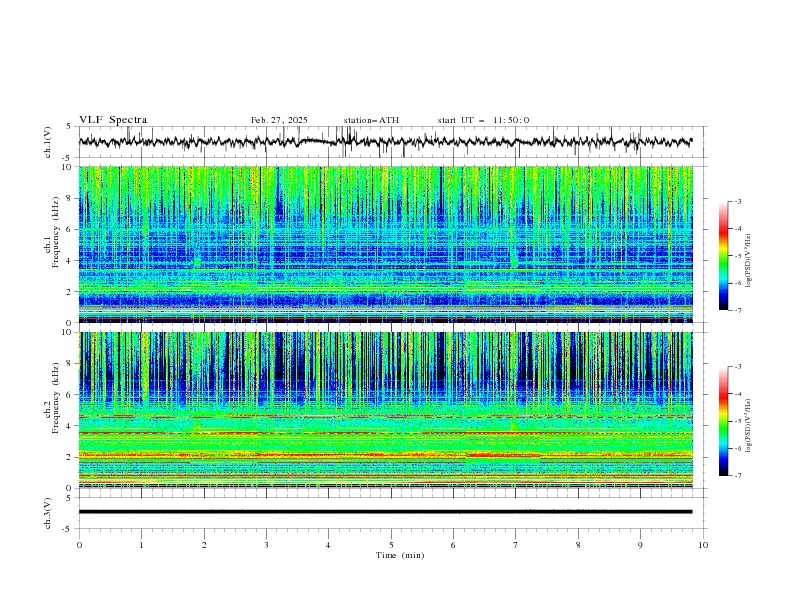Screen dimensions: 792x612
Task: Click the "7" tick on the time axis
Action: click(516, 545)
